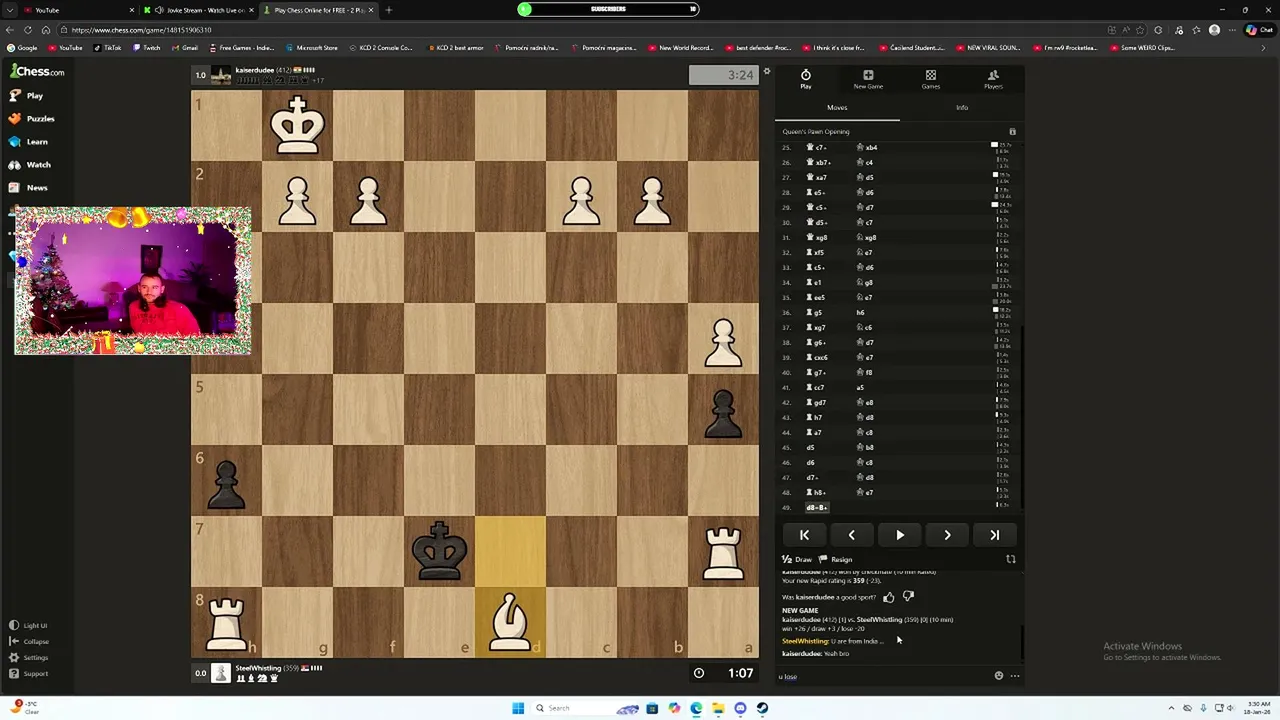Select the white rook on h8
The width and height of the screenshot is (1280, 720).
coord(226,622)
